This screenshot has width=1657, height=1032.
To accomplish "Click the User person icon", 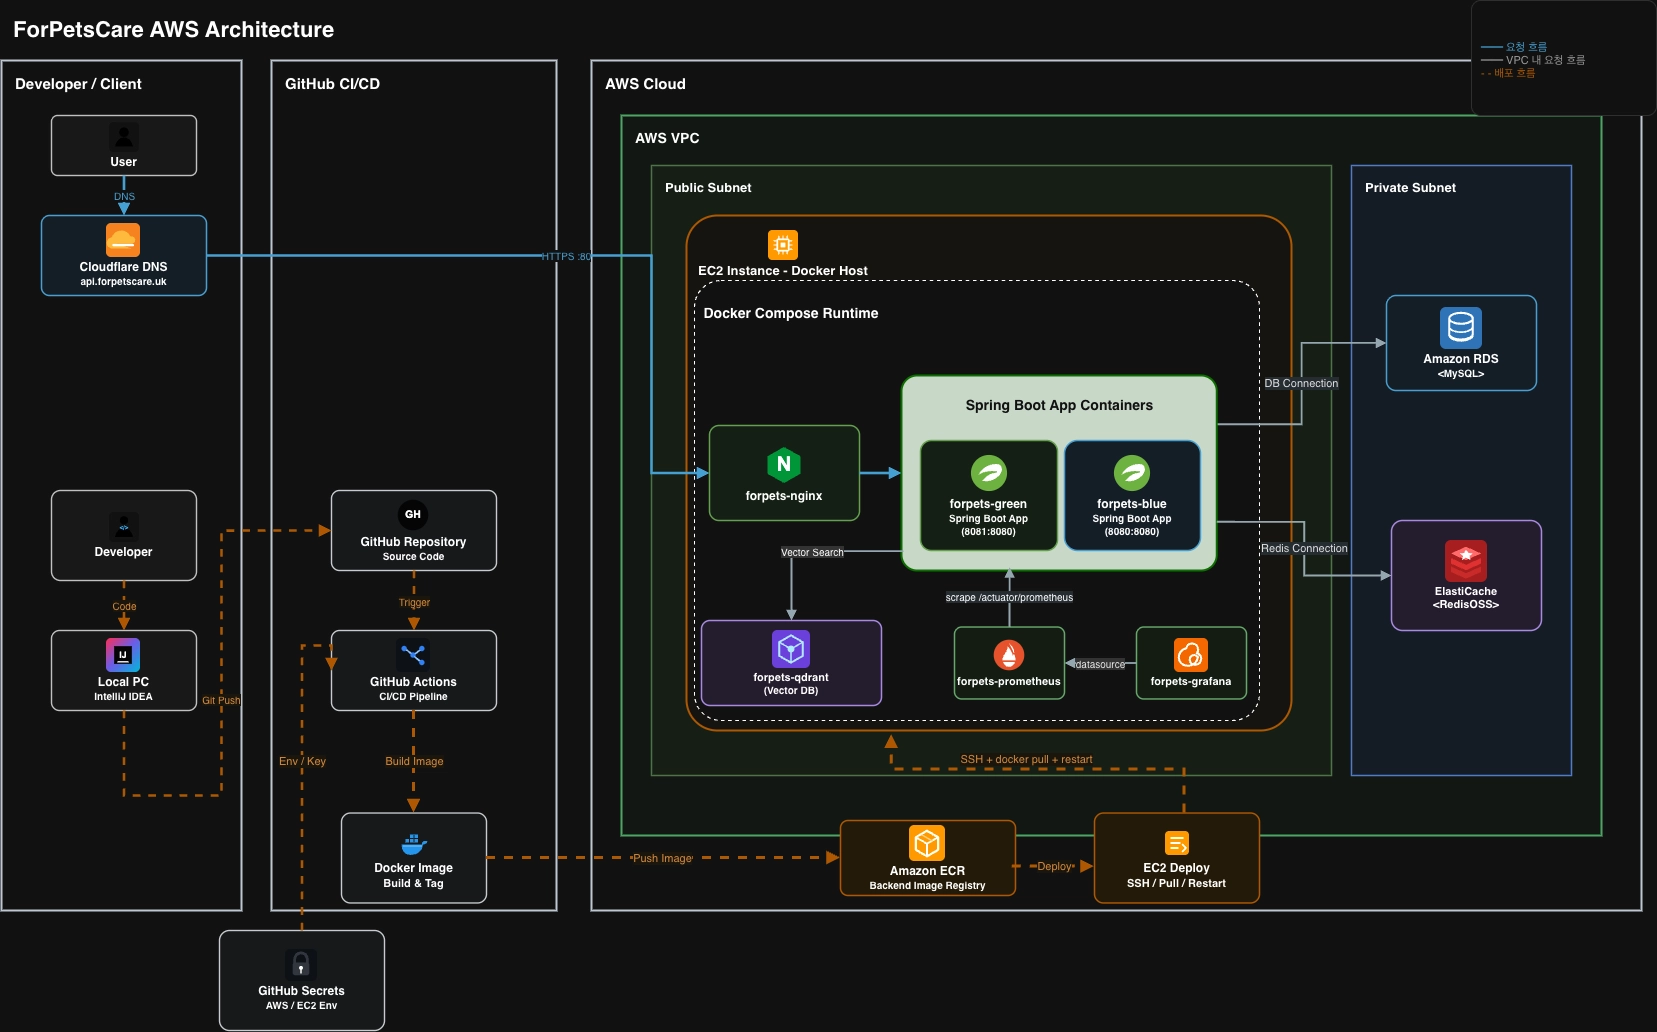I will point(124,137).
